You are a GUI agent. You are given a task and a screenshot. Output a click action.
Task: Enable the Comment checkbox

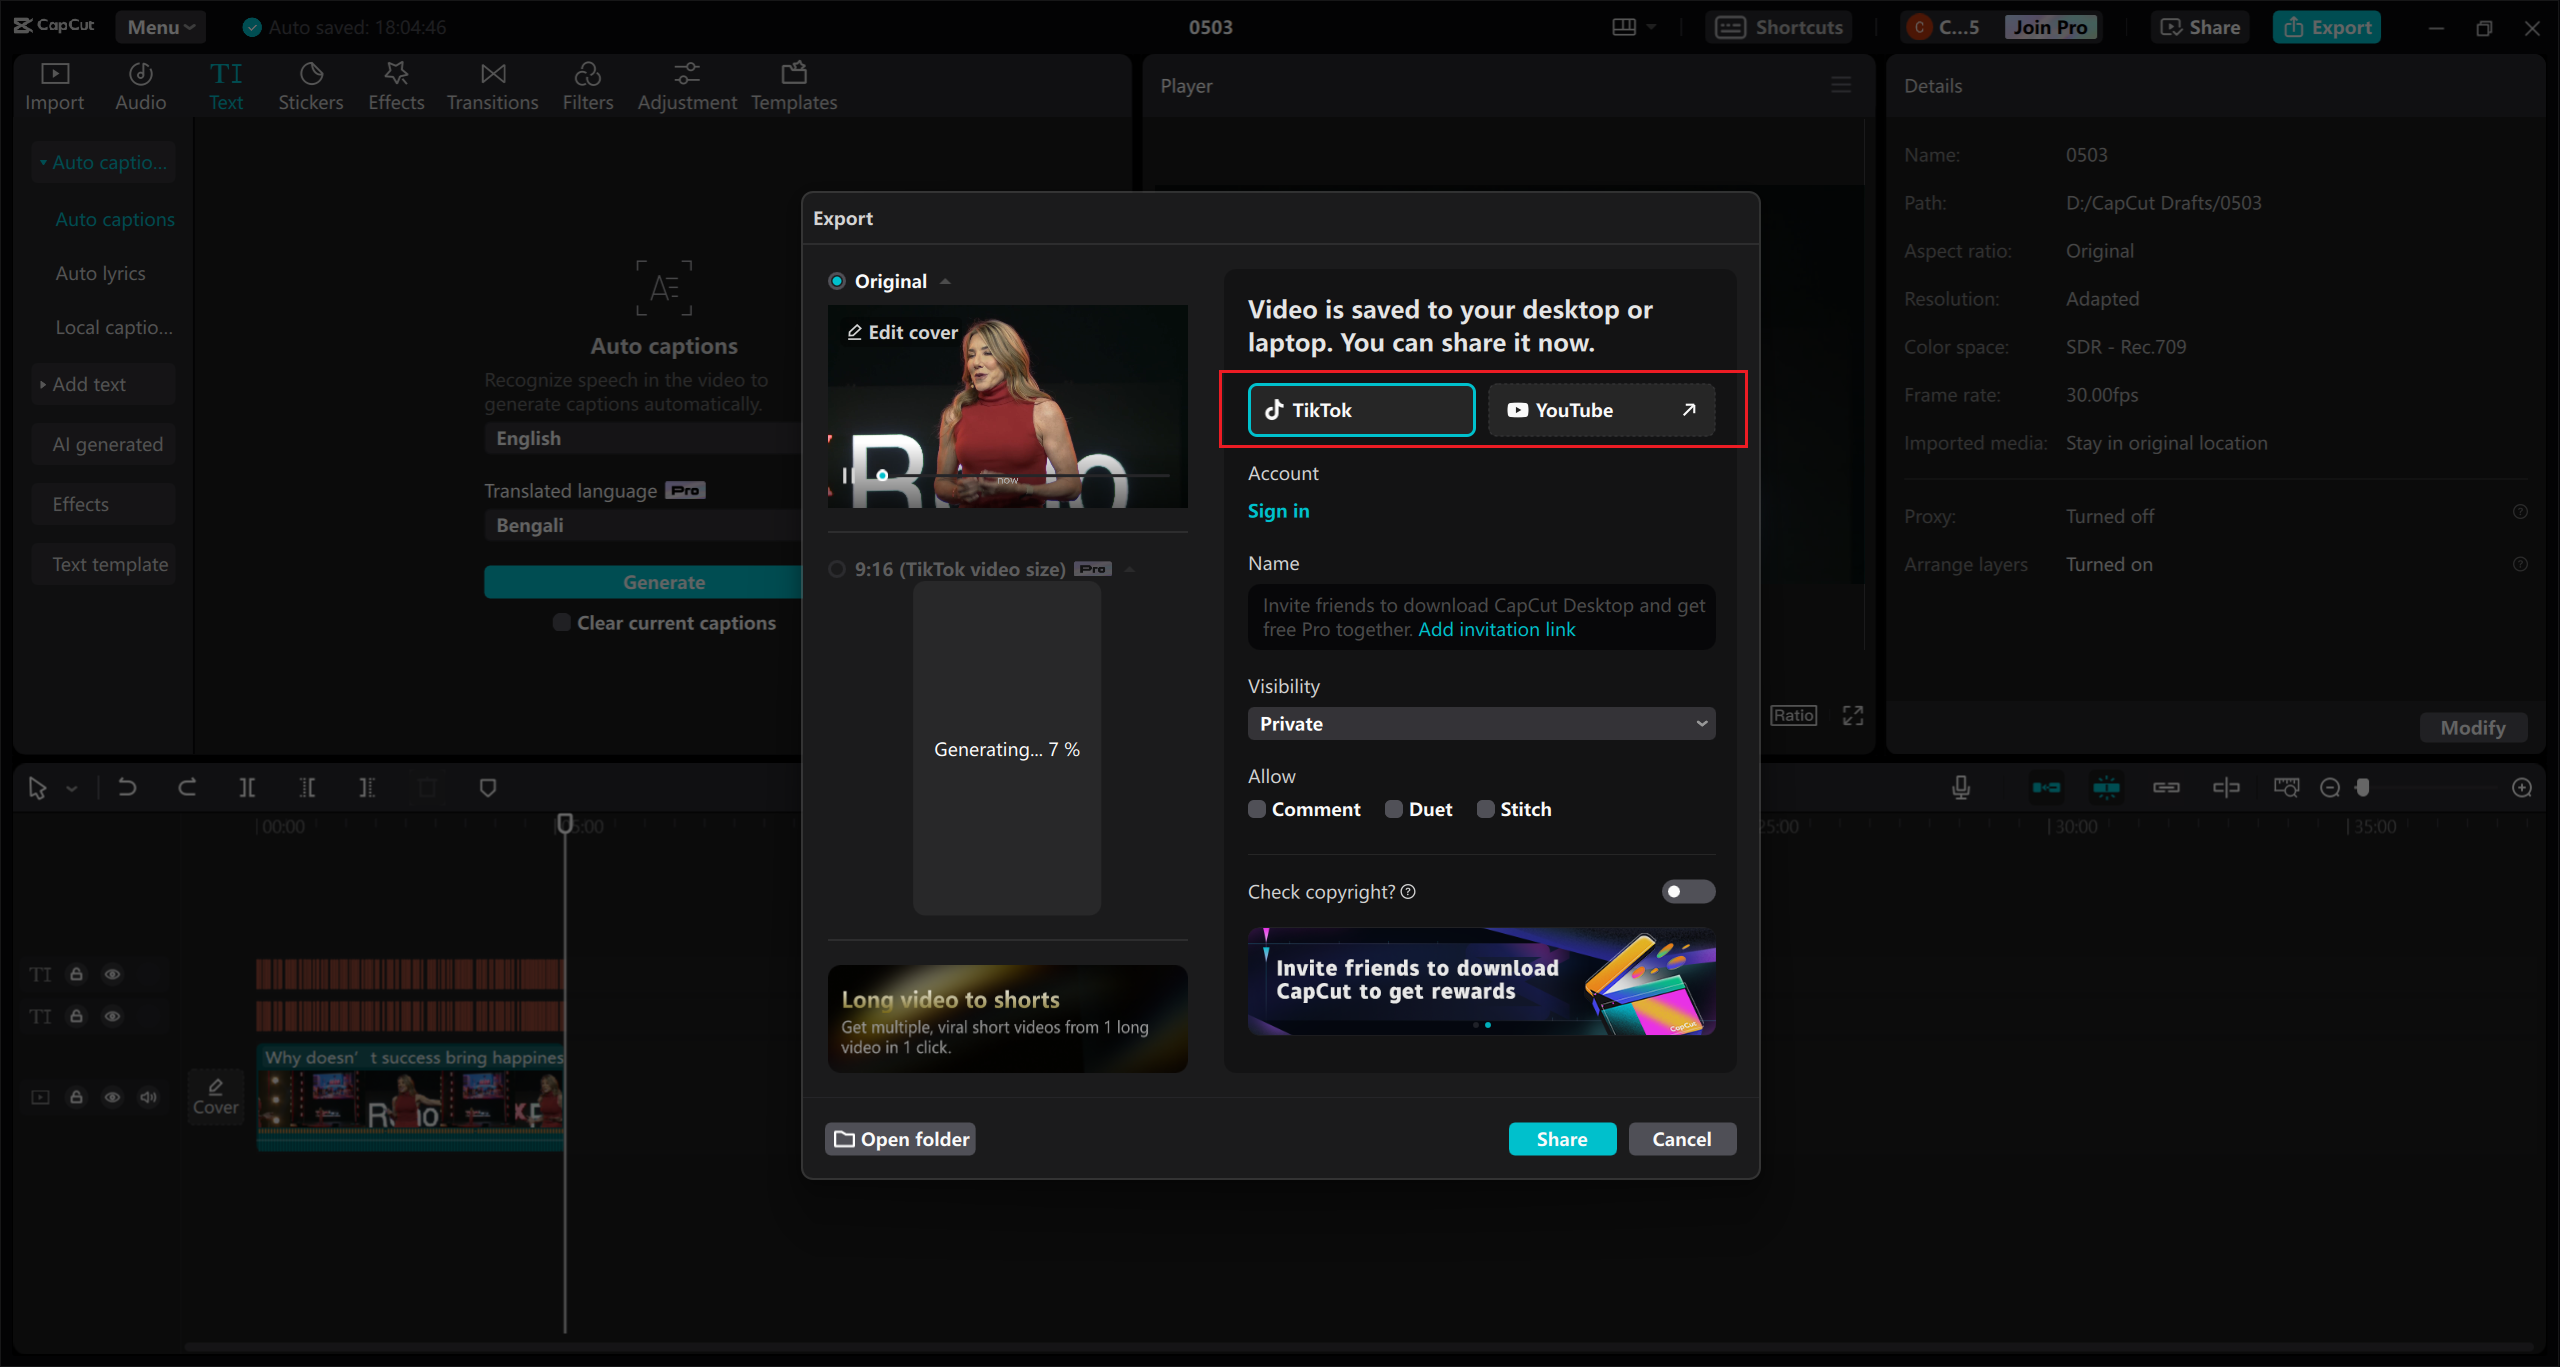point(1257,809)
